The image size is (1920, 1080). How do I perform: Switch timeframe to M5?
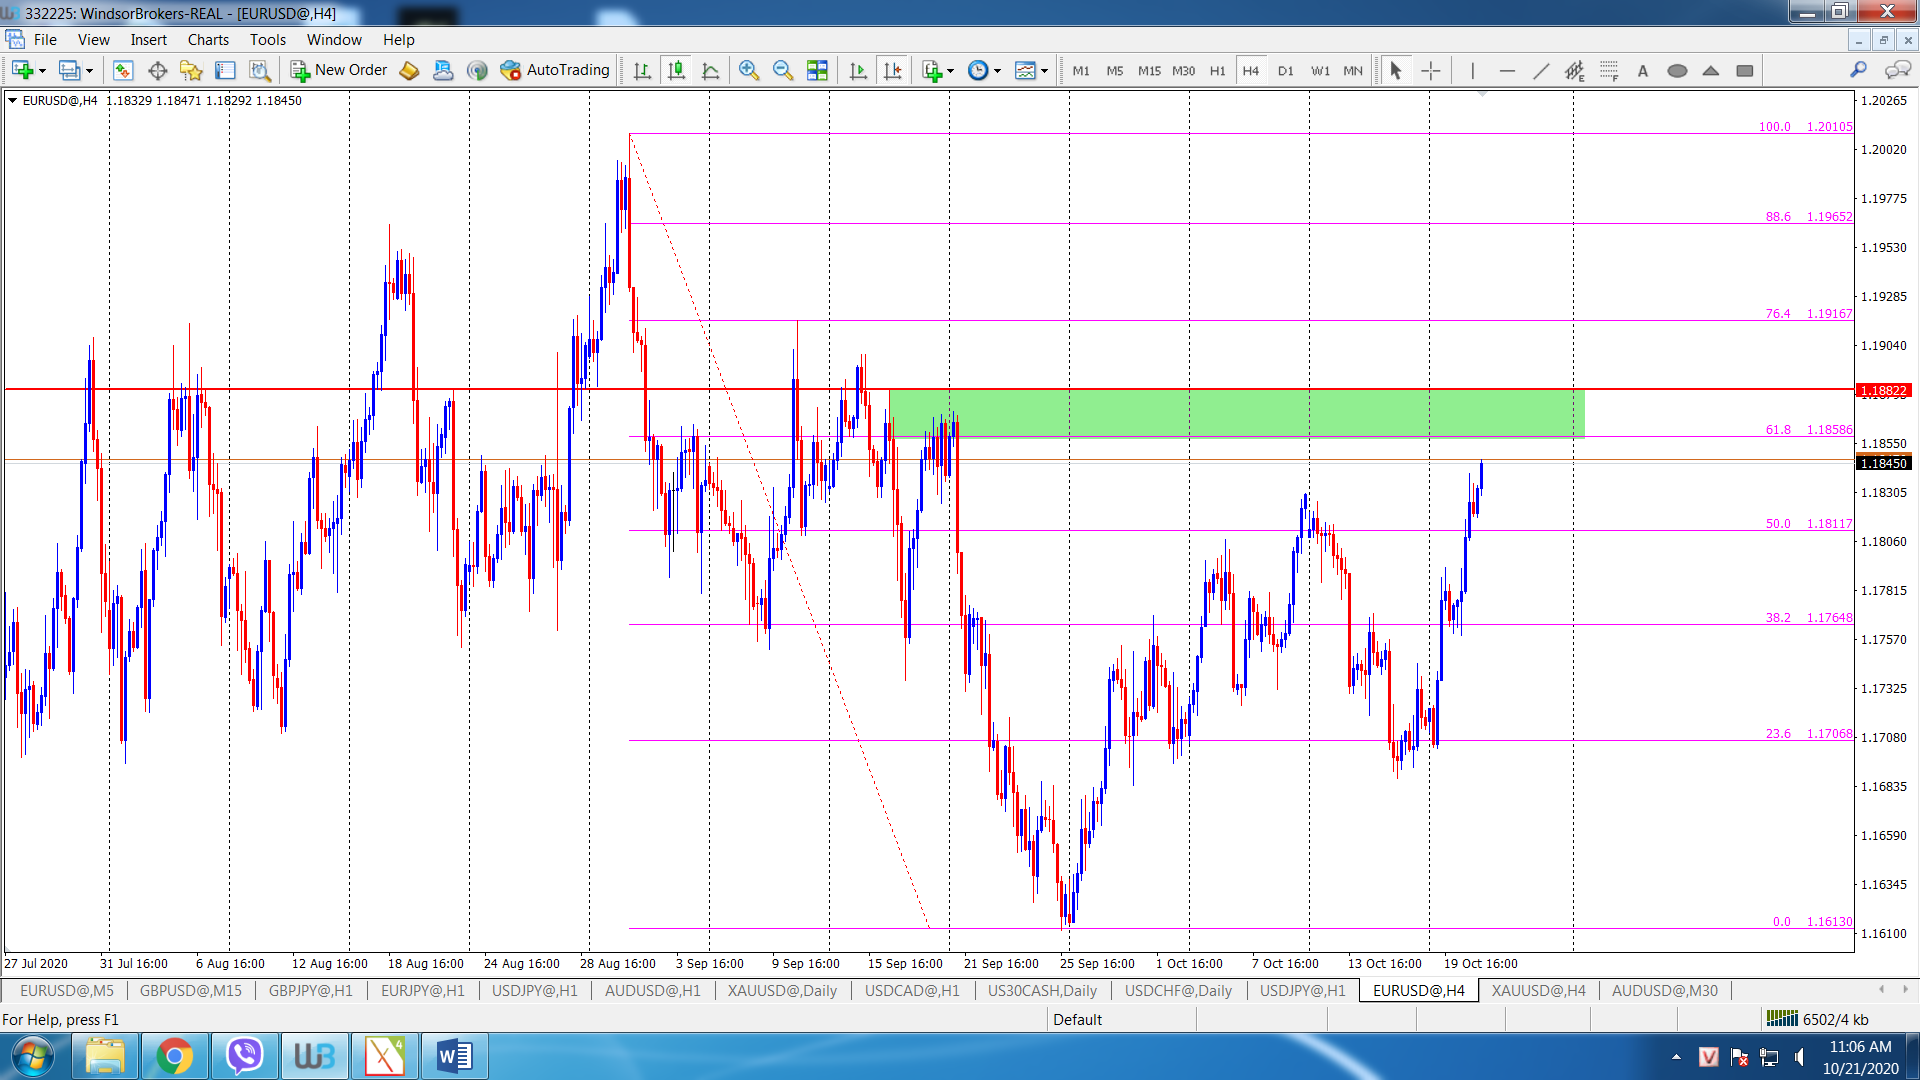coord(1115,70)
